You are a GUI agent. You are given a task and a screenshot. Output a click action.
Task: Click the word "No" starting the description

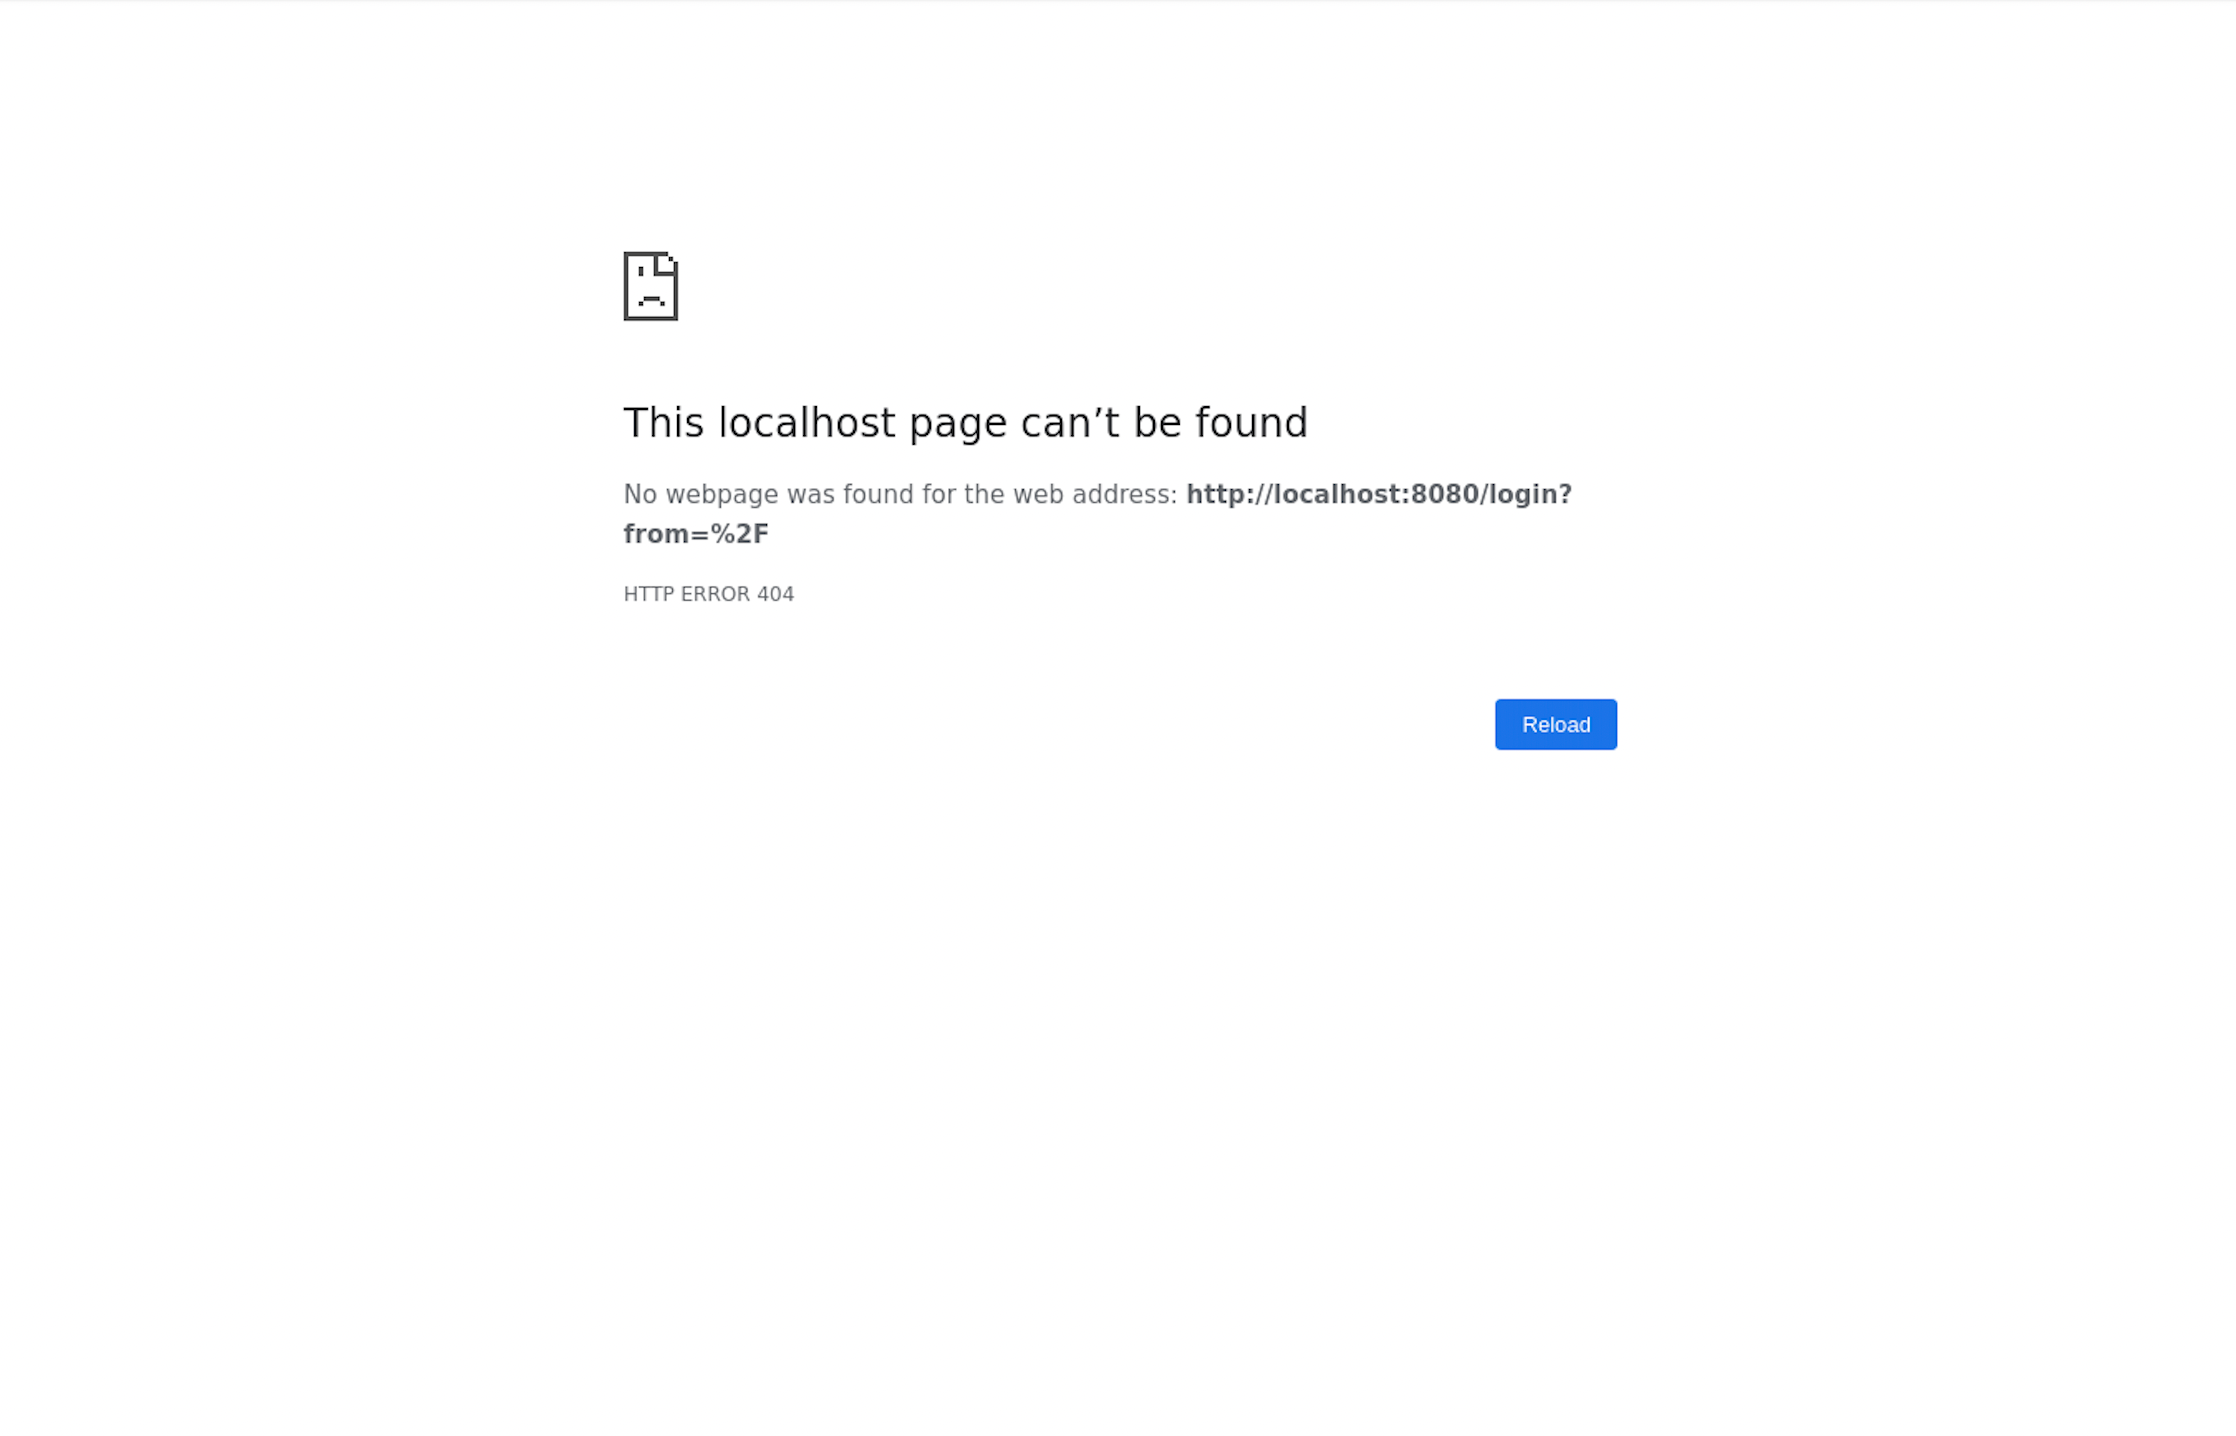(x=640, y=494)
